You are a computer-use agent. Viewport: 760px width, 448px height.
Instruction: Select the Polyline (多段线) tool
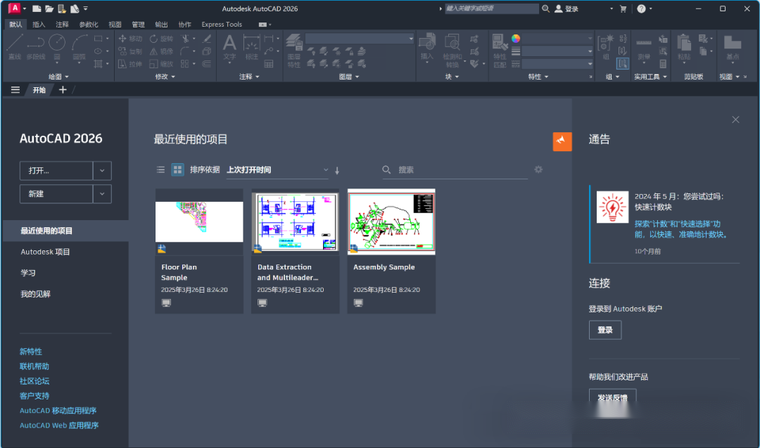point(36,48)
